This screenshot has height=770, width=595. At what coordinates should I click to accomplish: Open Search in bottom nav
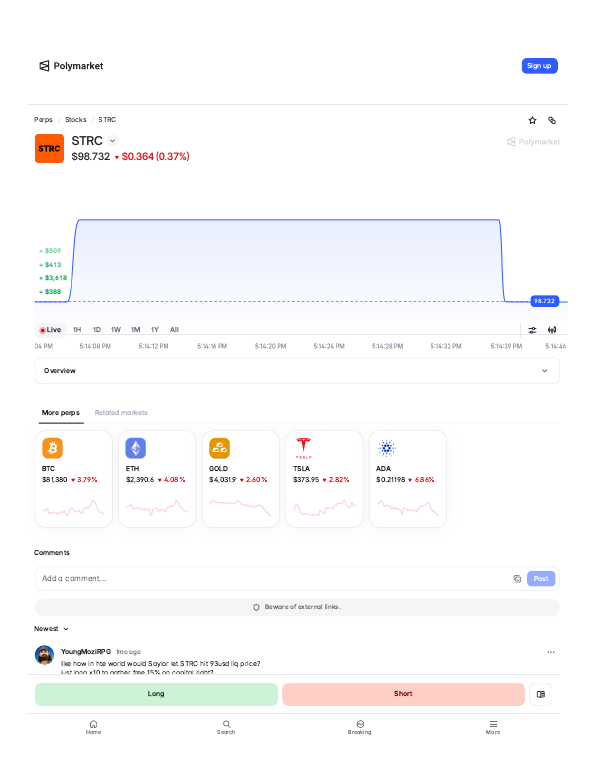click(226, 727)
